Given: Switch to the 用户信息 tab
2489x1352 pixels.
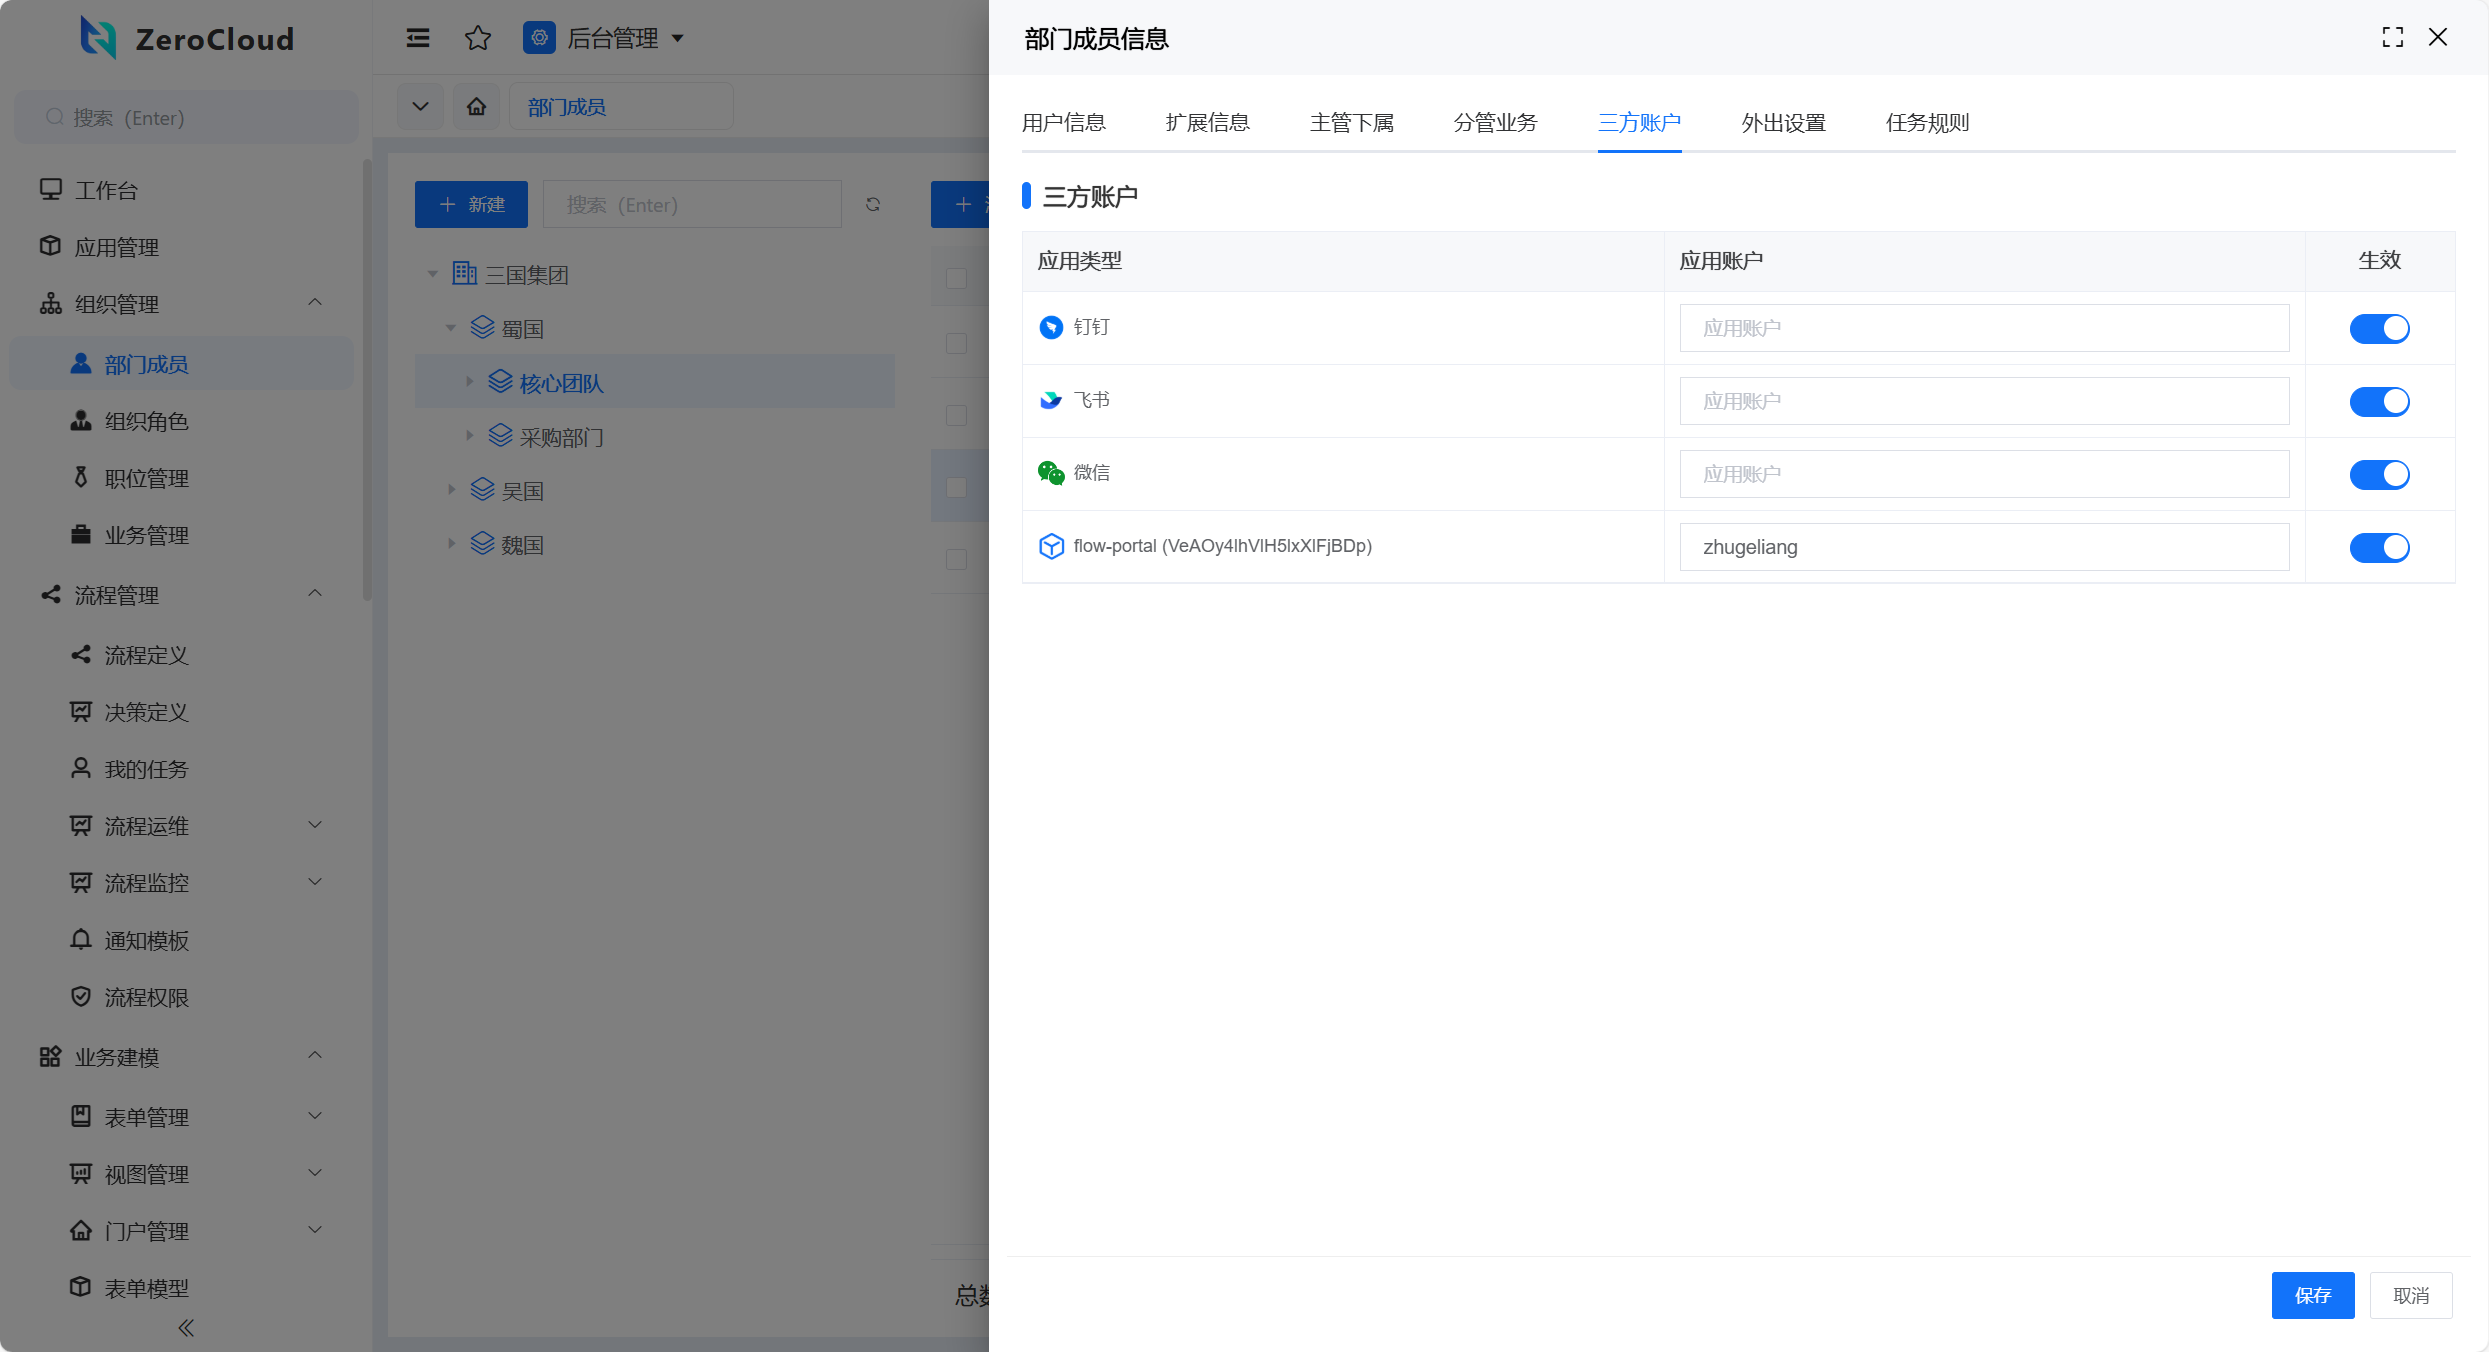Looking at the screenshot, I should click(1063, 123).
